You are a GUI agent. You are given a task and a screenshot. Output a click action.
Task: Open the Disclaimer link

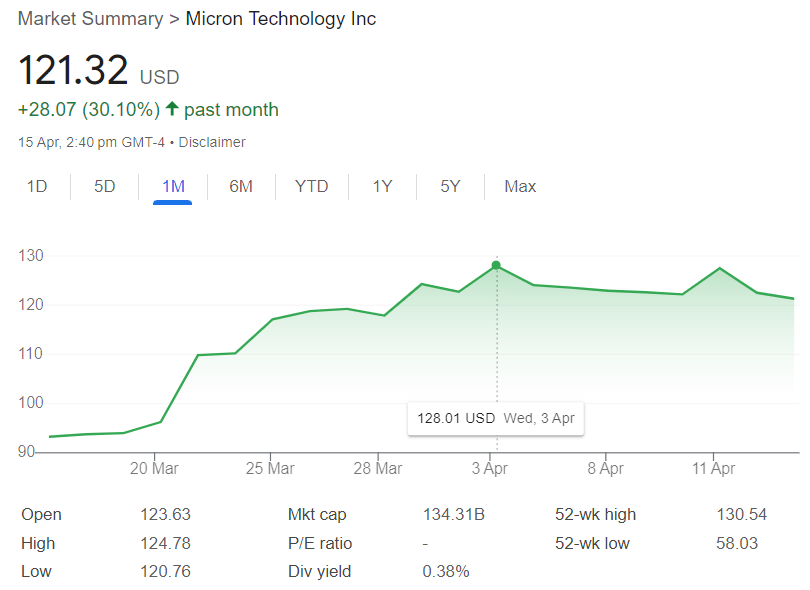[x=212, y=142]
